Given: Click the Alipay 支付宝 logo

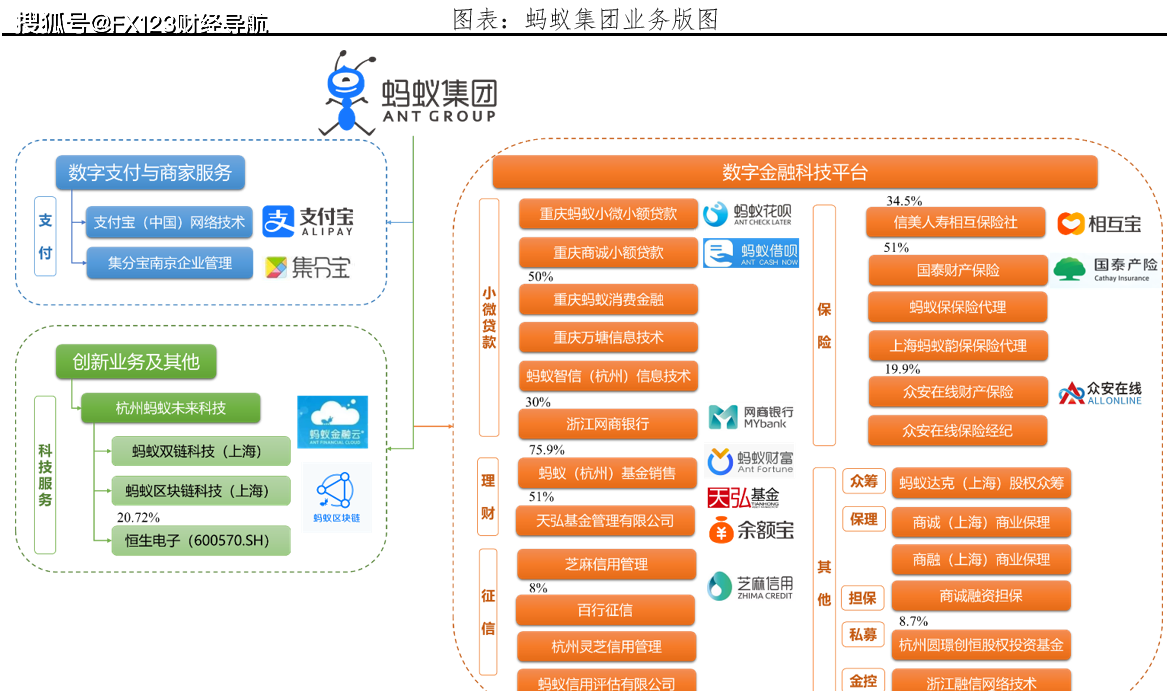Looking at the screenshot, I should (x=308, y=221).
